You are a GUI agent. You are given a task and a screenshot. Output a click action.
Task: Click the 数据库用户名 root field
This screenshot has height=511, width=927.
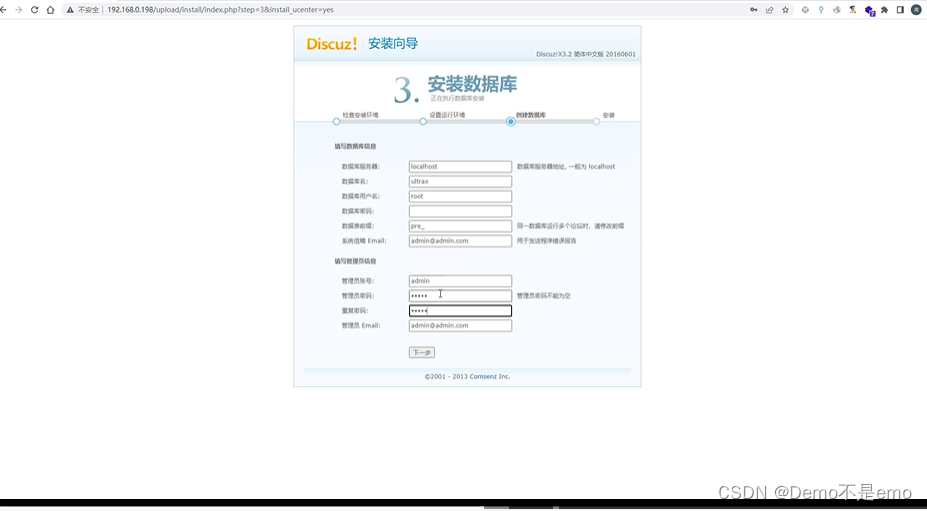point(460,196)
